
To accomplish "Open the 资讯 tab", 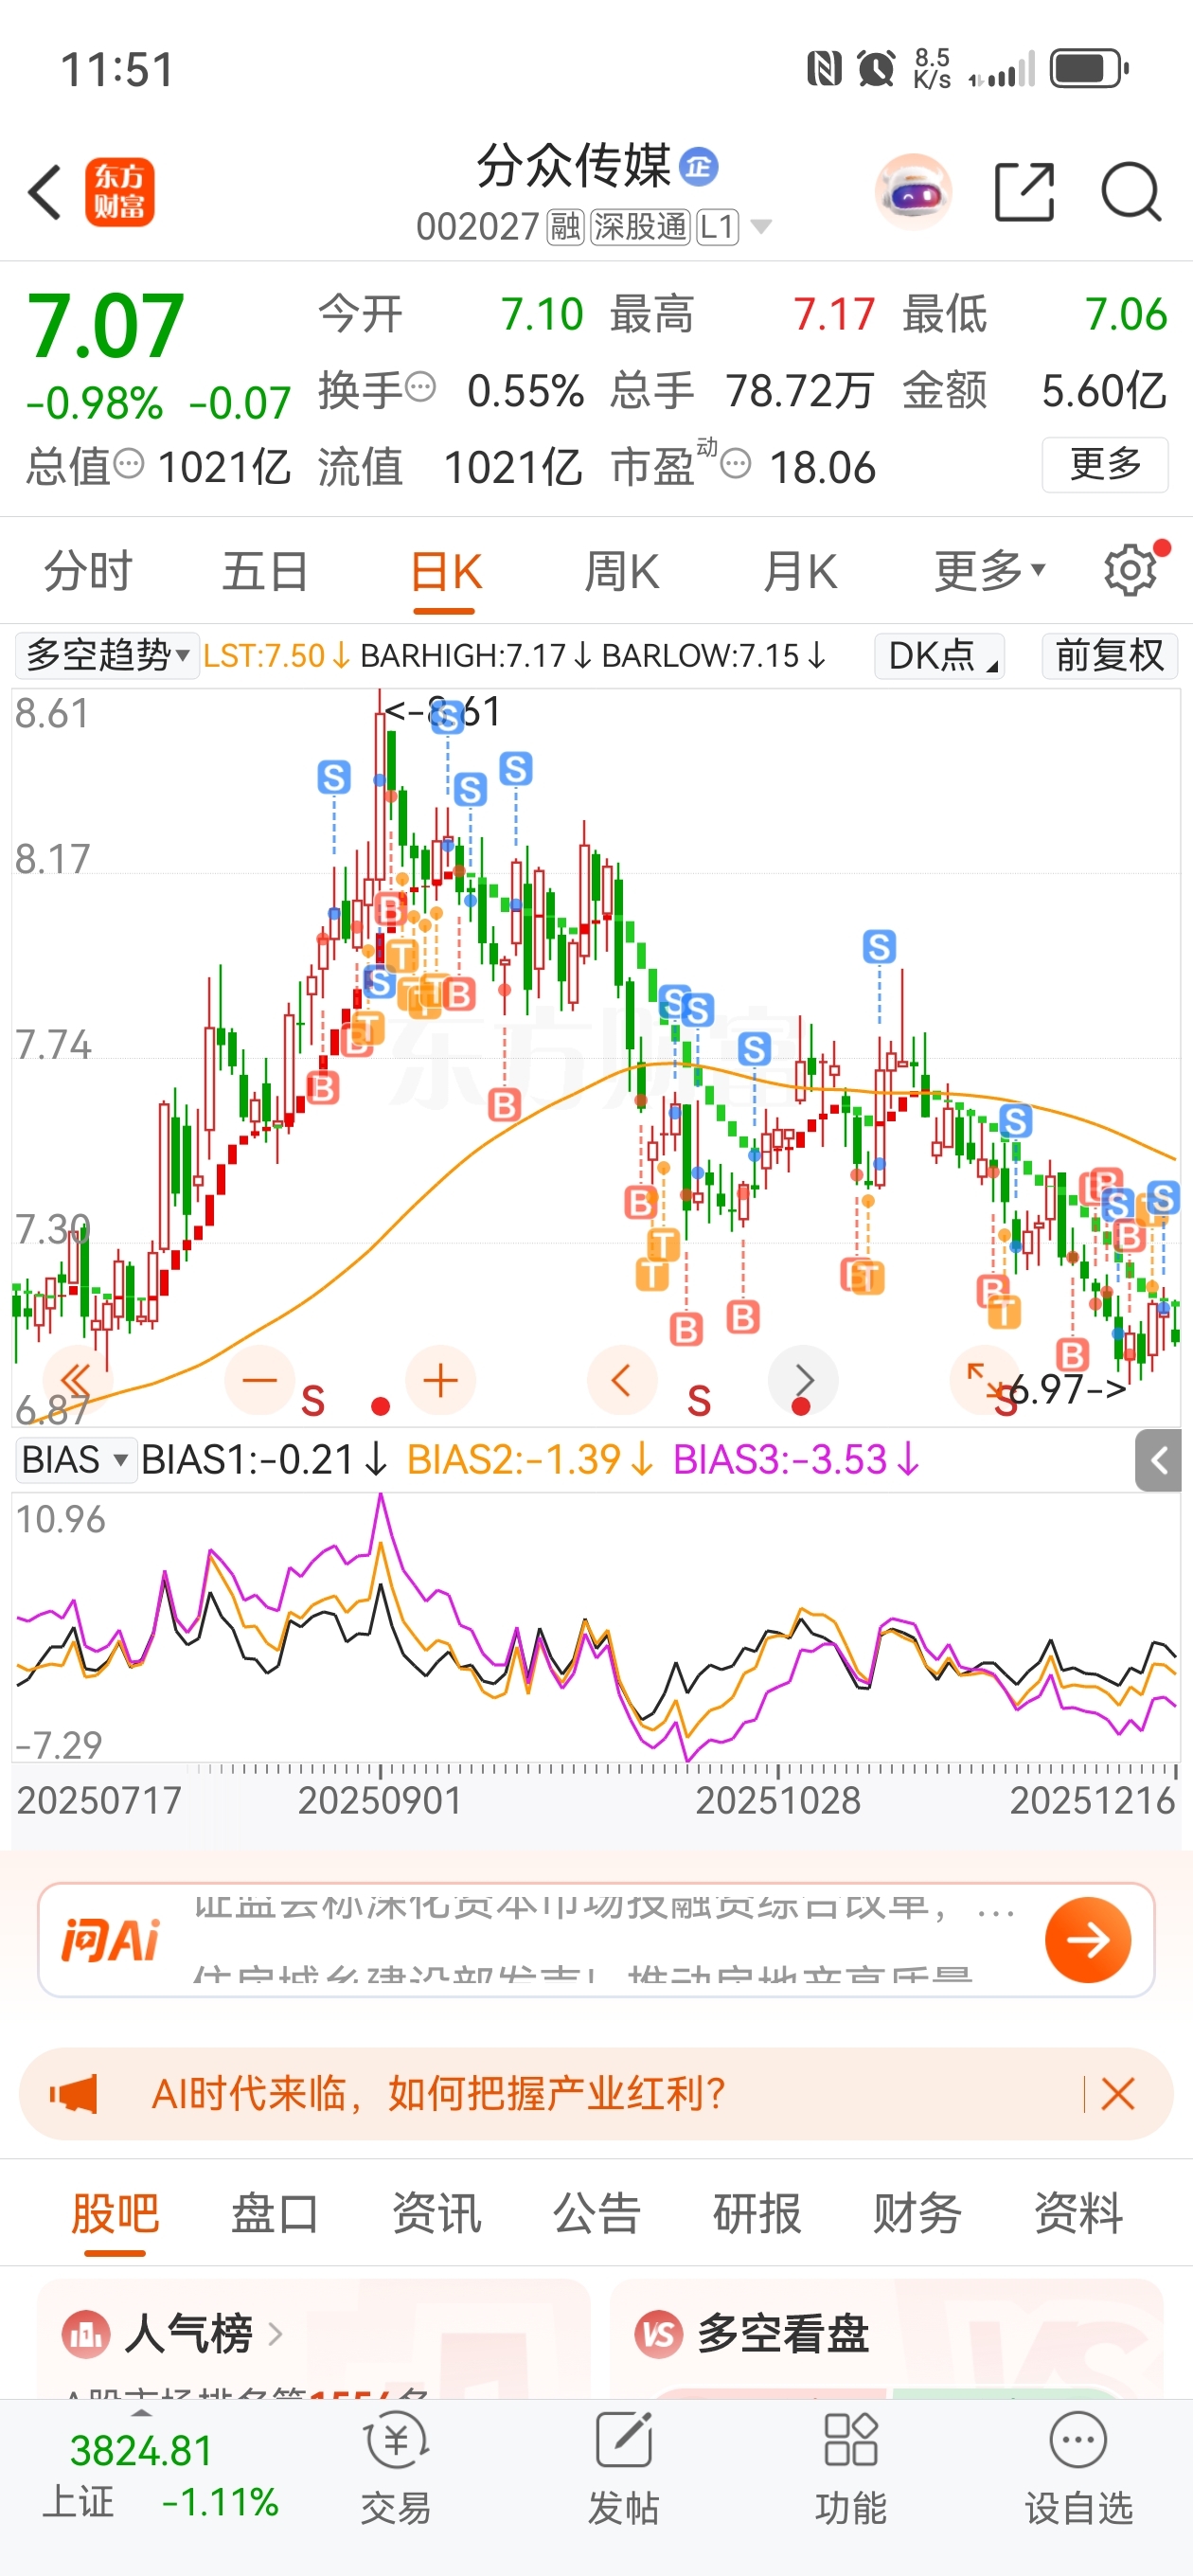I will click(x=436, y=2213).
